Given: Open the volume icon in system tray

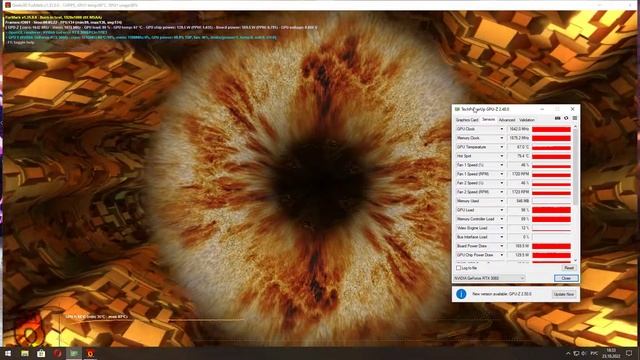Looking at the screenshot, I should [x=584, y=353].
